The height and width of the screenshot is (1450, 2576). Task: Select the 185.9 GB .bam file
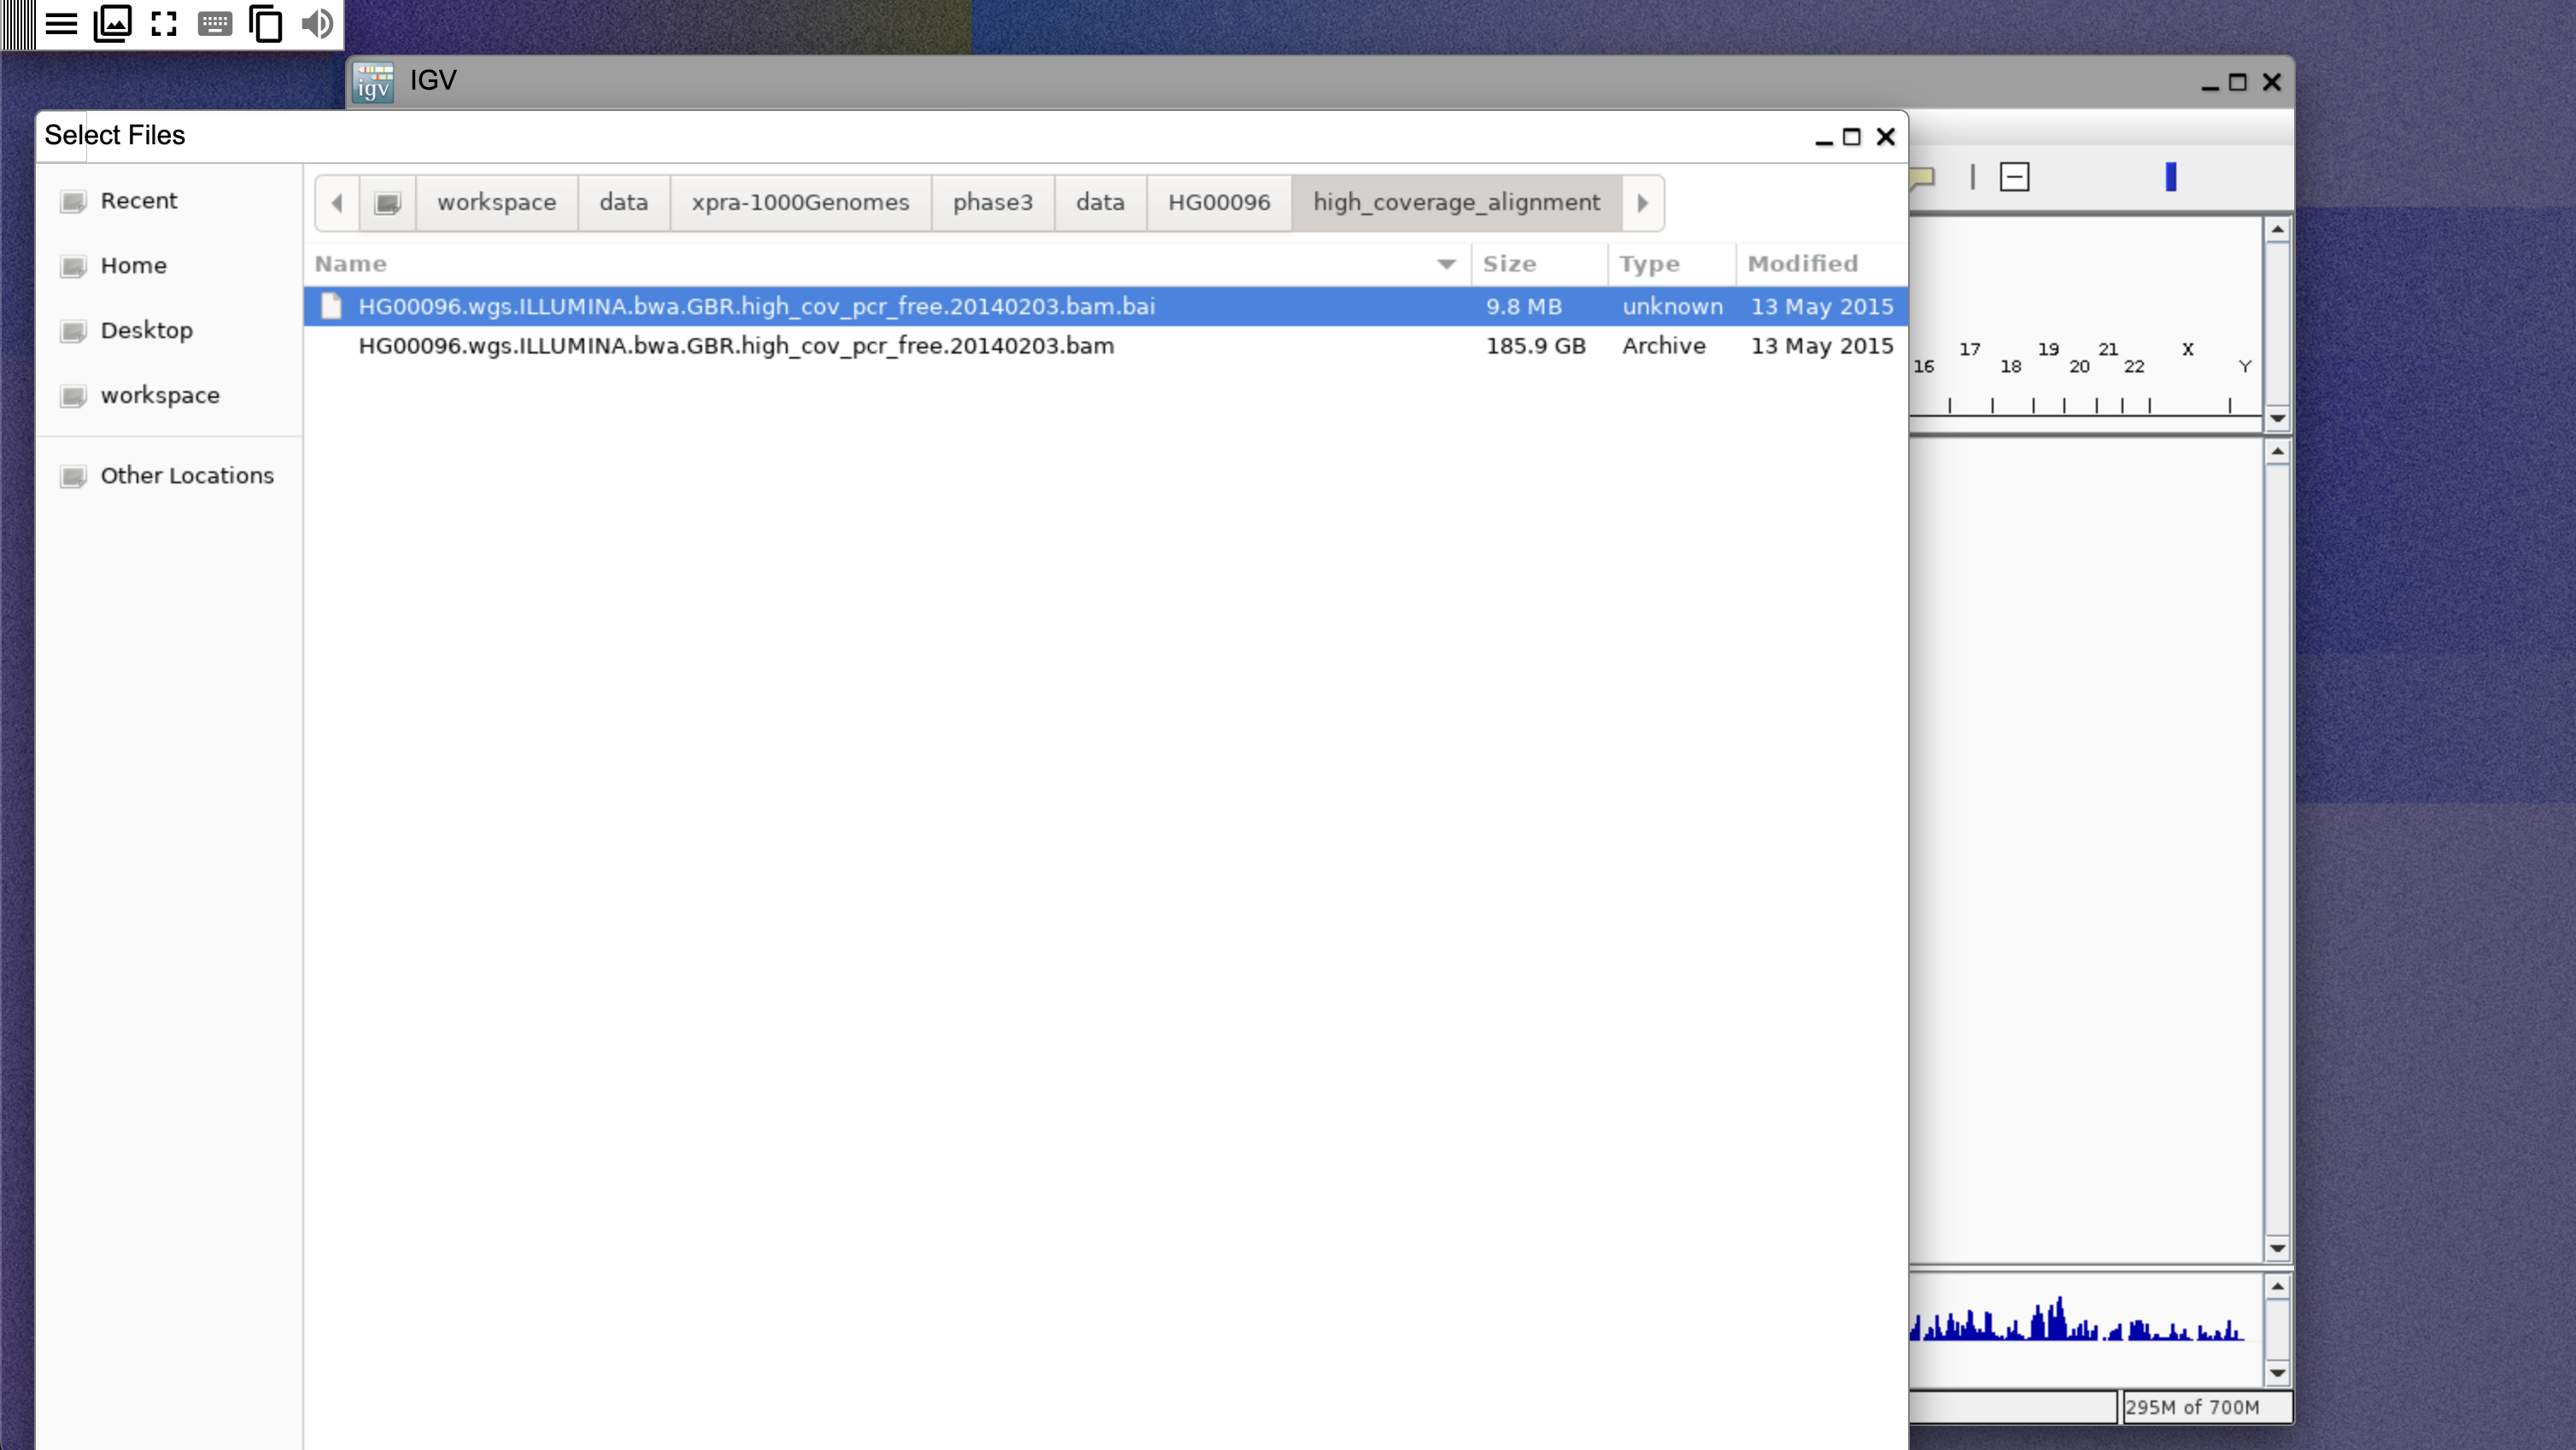(737, 346)
